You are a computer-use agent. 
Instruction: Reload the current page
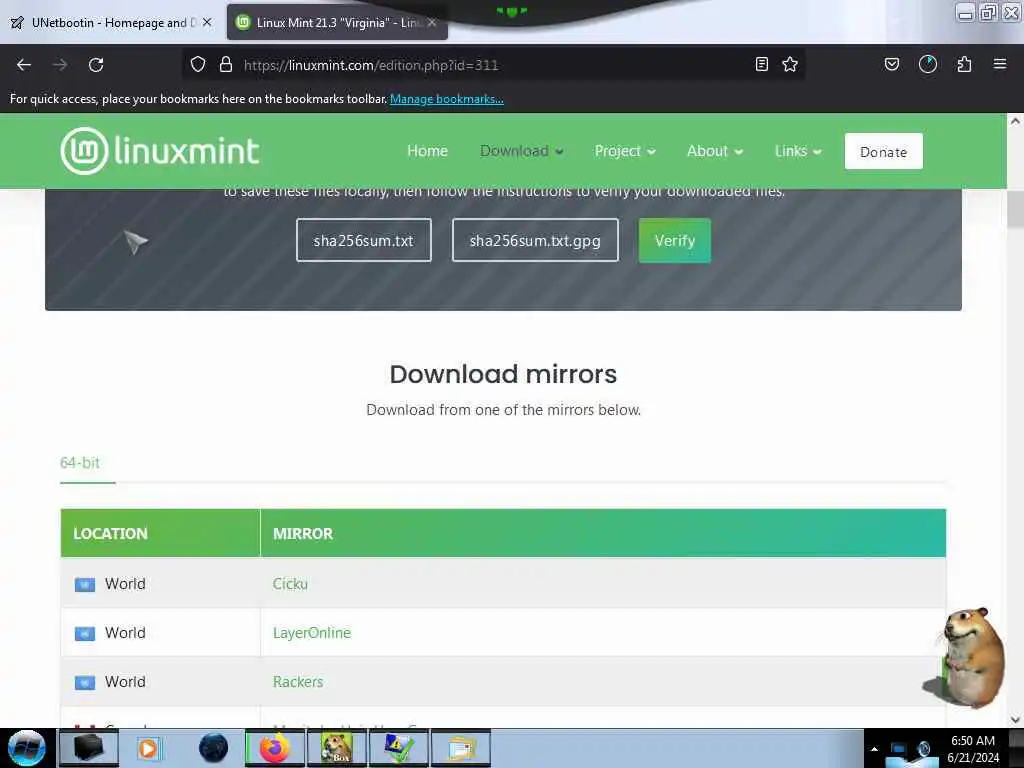[96, 65]
